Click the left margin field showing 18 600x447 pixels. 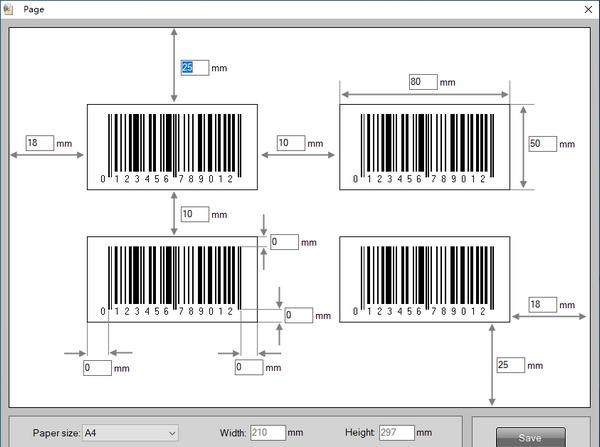(x=40, y=143)
